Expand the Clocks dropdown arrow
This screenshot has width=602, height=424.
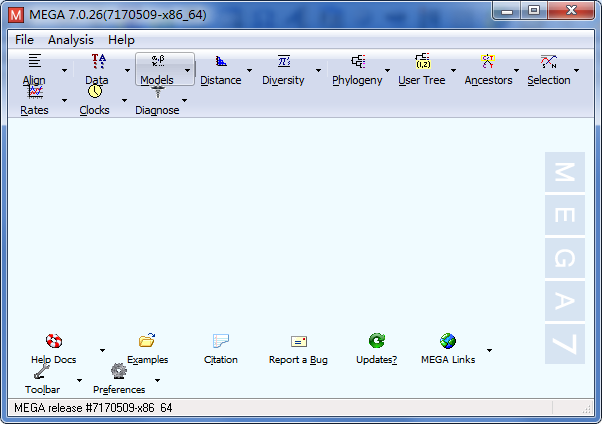[124, 100]
